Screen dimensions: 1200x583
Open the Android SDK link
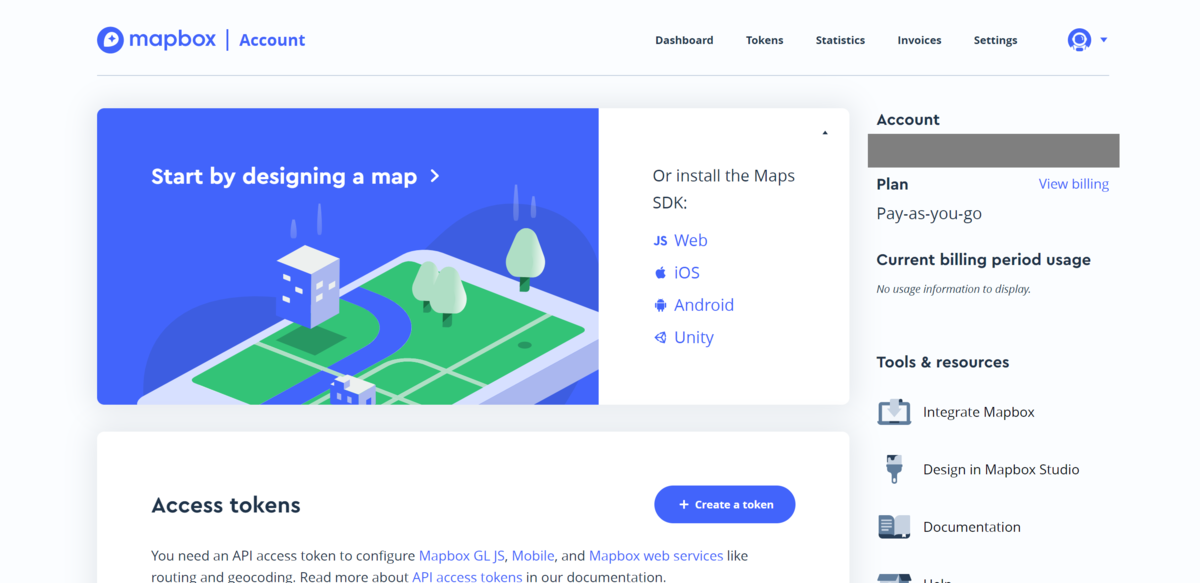click(x=704, y=305)
